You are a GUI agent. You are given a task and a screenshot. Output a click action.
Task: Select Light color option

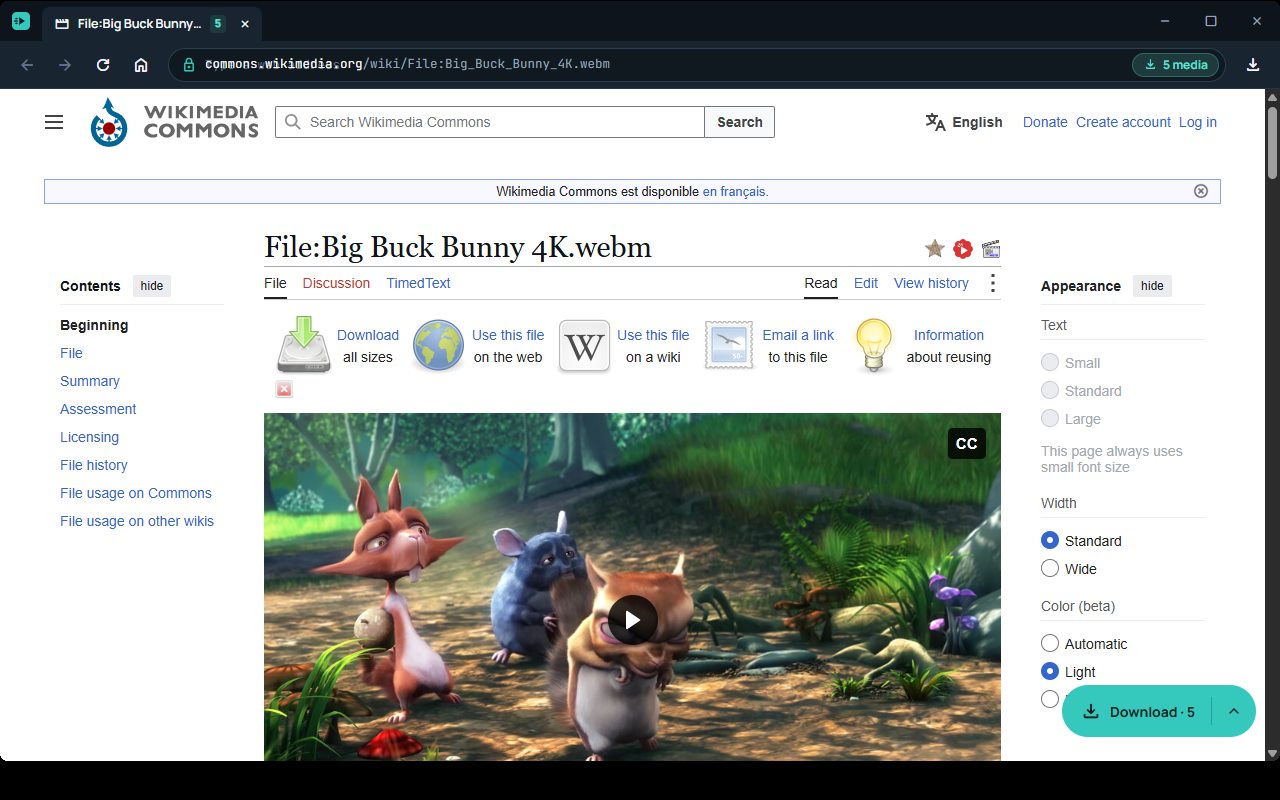pyautogui.click(x=1050, y=671)
